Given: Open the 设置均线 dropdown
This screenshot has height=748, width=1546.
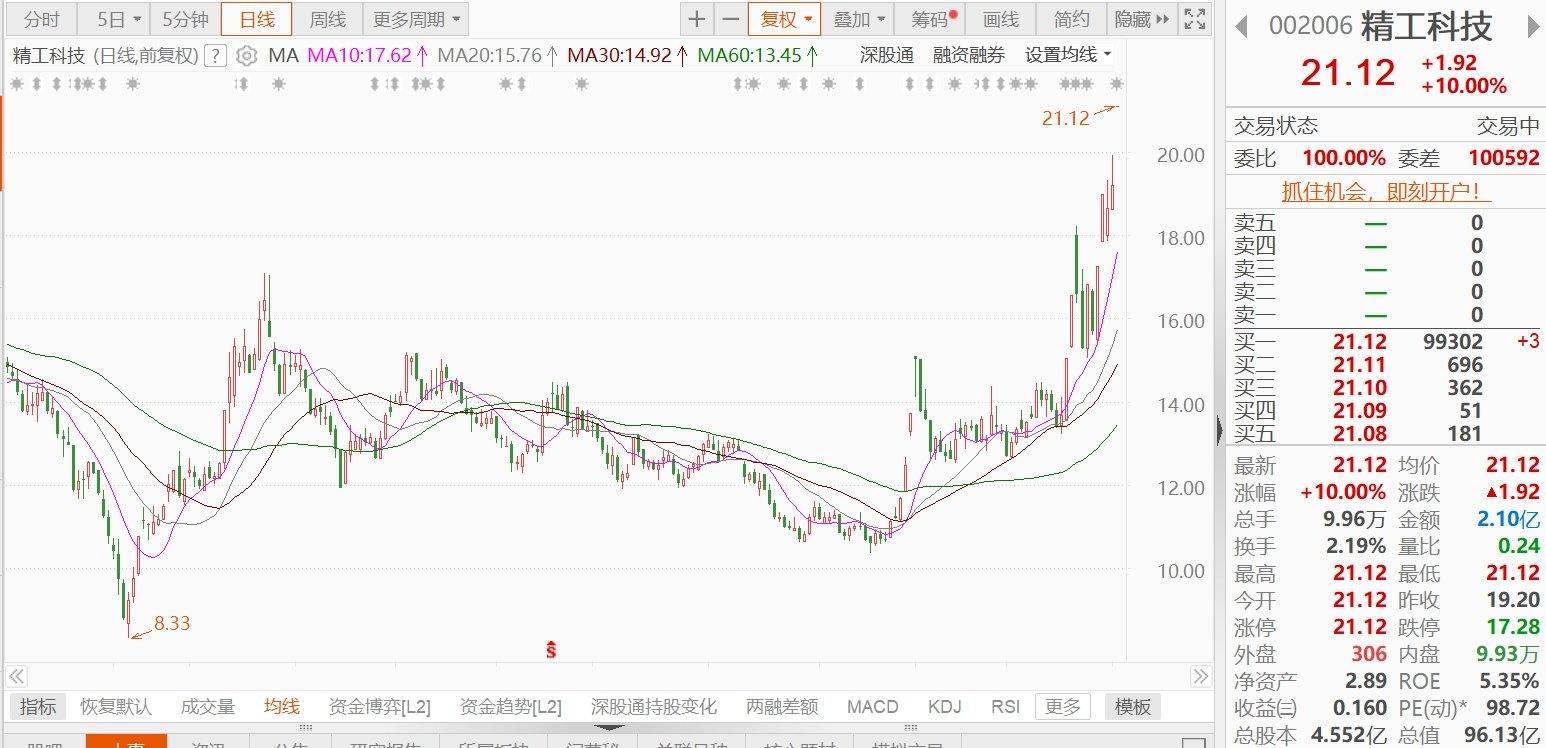Looking at the screenshot, I should click(1068, 56).
